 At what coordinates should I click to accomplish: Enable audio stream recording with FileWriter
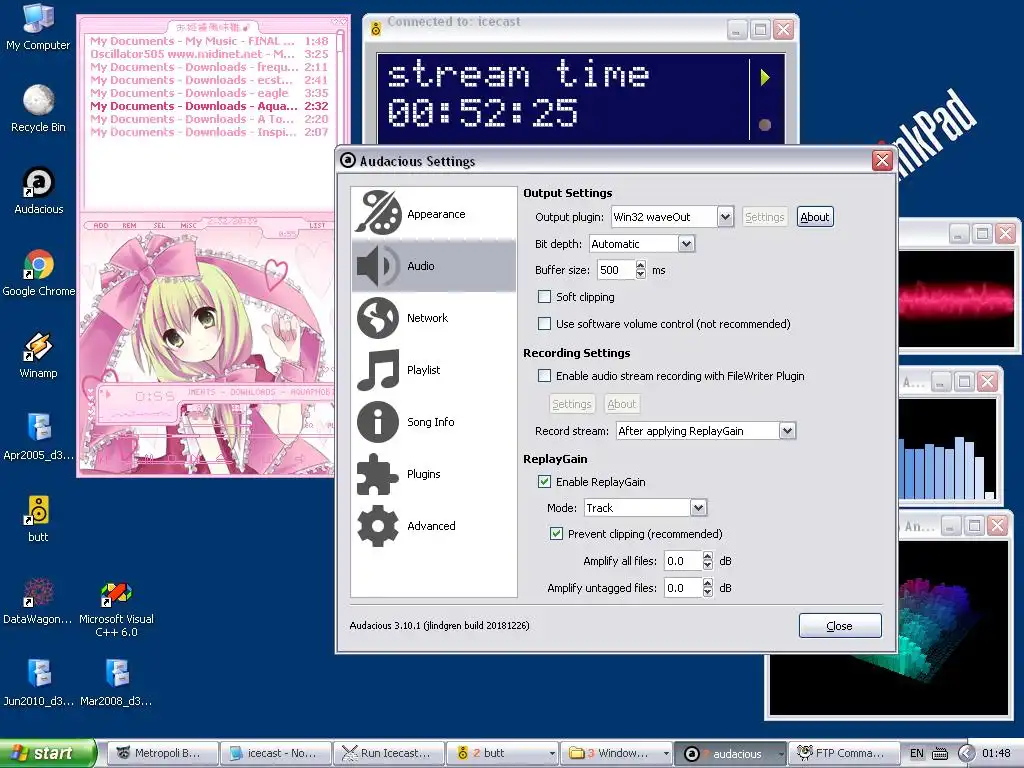pyautogui.click(x=544, y=376)
